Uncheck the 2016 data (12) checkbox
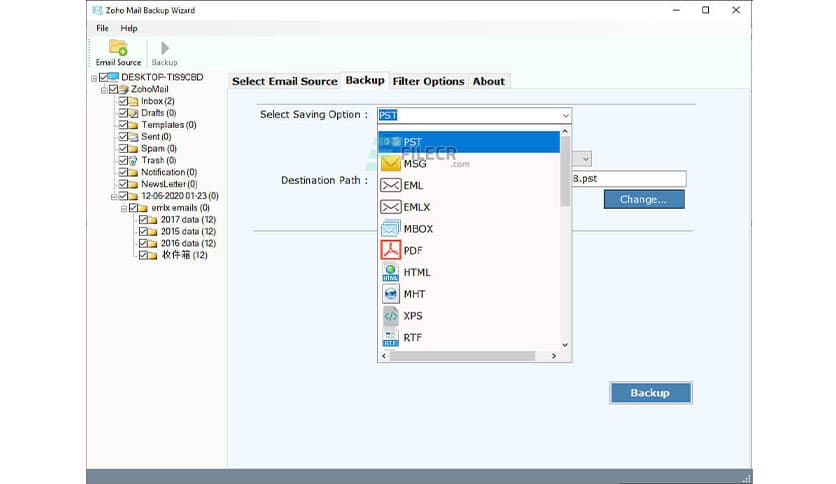Screen dimensions: 836x484 (x=143, y=244)
